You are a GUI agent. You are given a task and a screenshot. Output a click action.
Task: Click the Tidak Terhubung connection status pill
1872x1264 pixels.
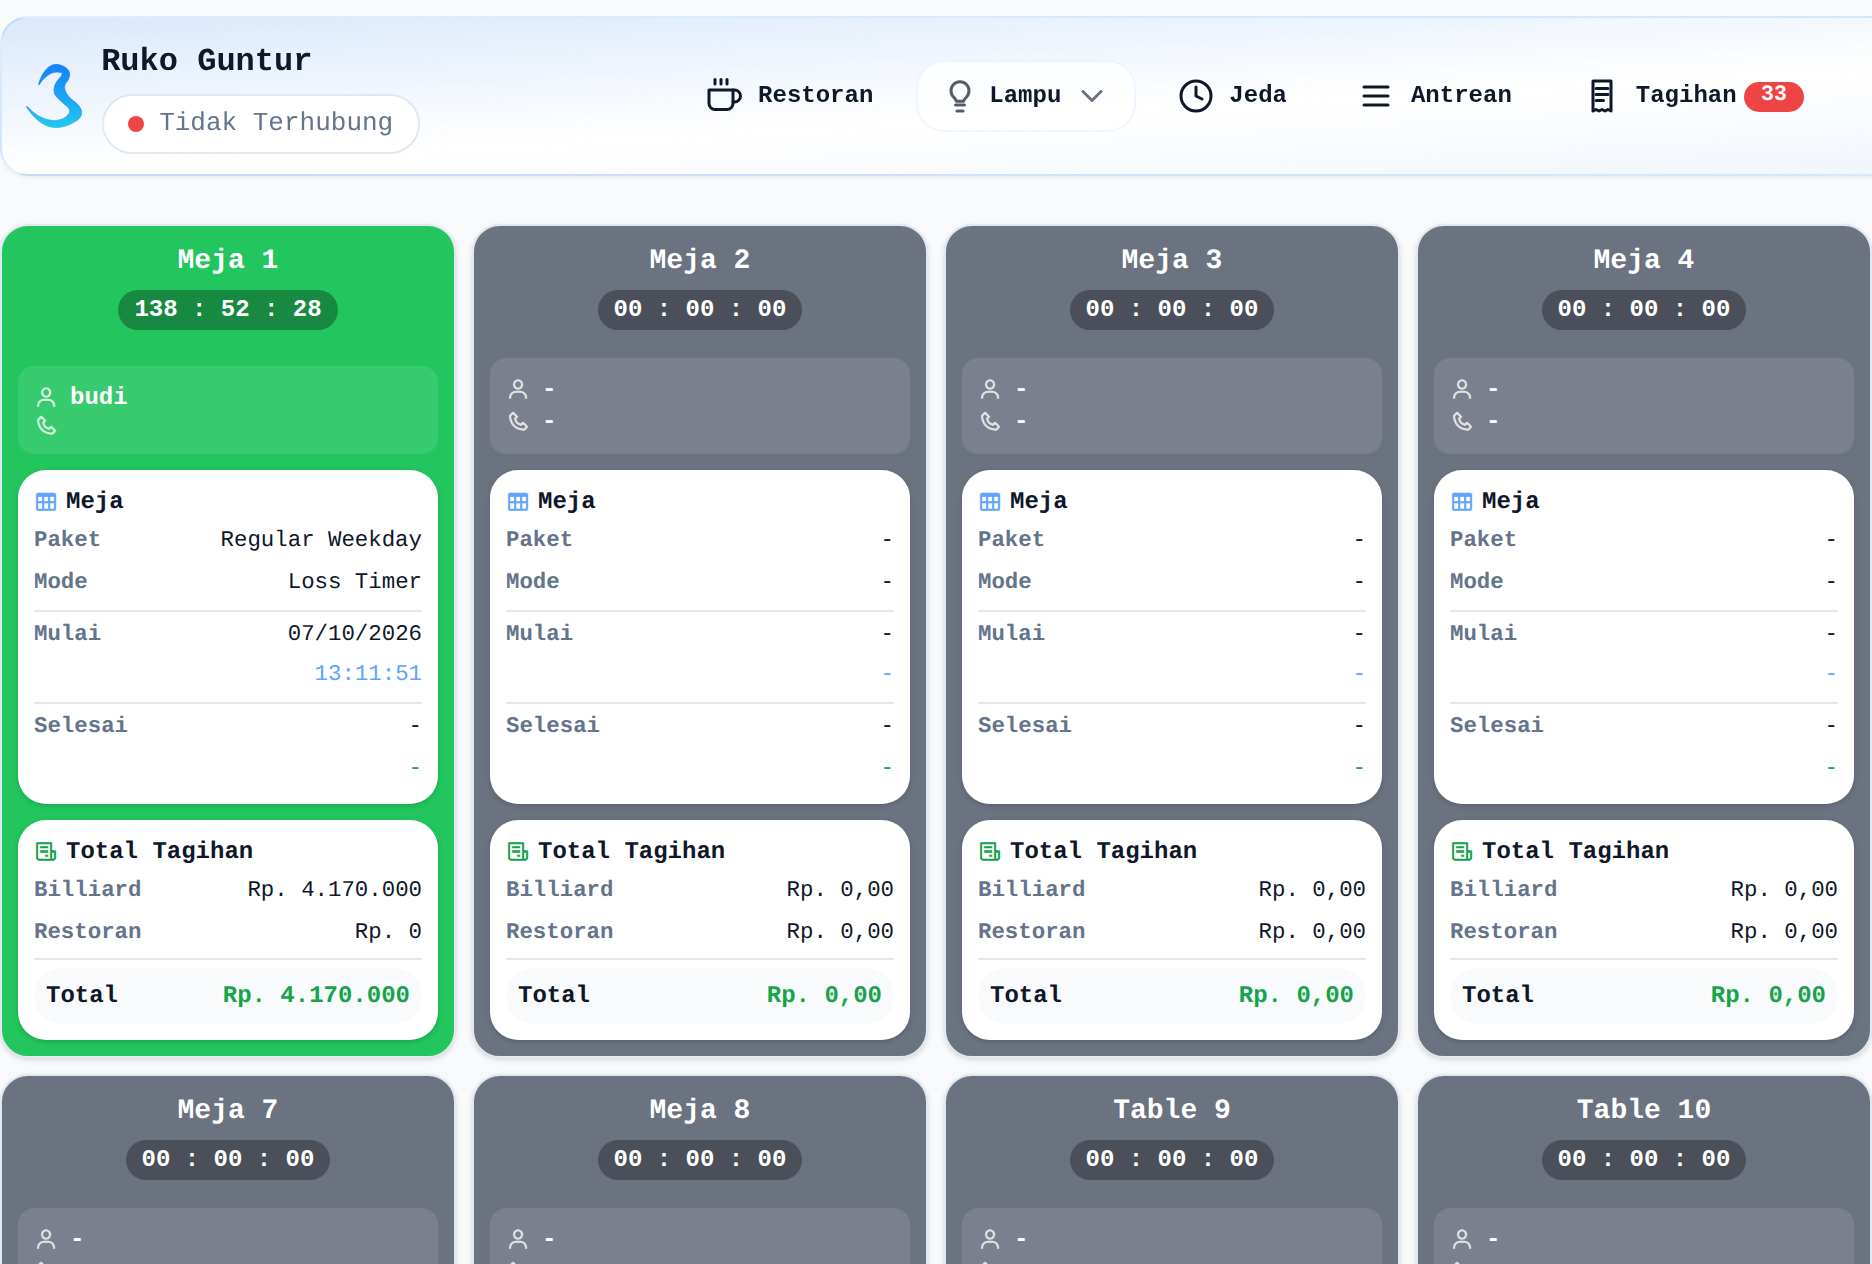(261, 123)
